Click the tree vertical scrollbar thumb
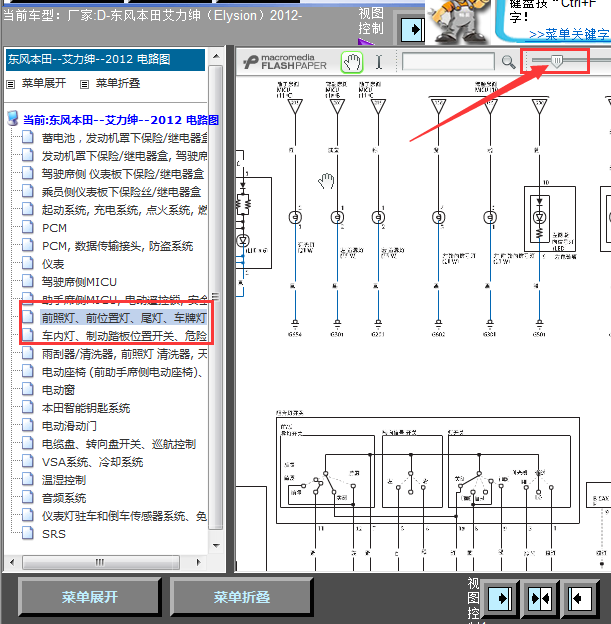Image resolution: width=611 pixels, height=624 pixels. pos(216,297)
